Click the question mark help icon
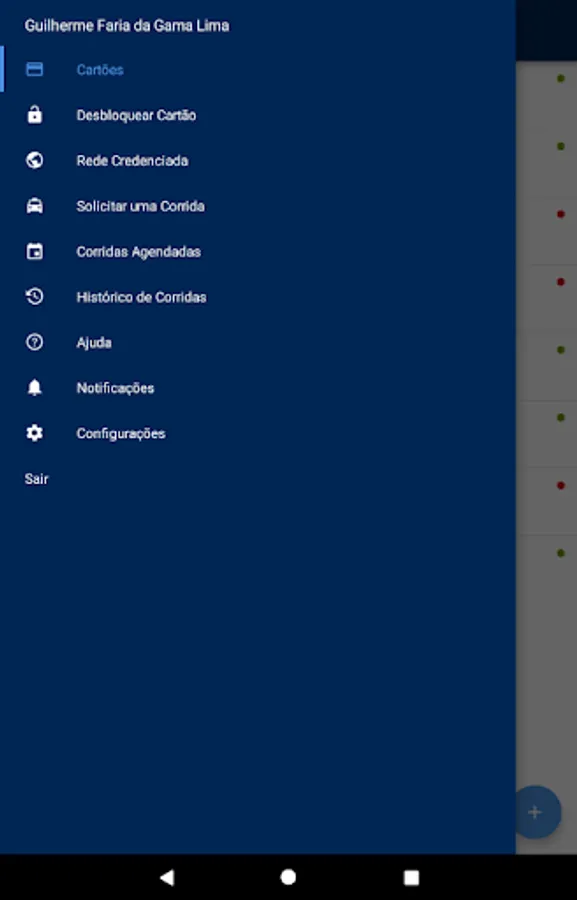The height and width of the screenshot is (900, 577). (x=34, y=342)
